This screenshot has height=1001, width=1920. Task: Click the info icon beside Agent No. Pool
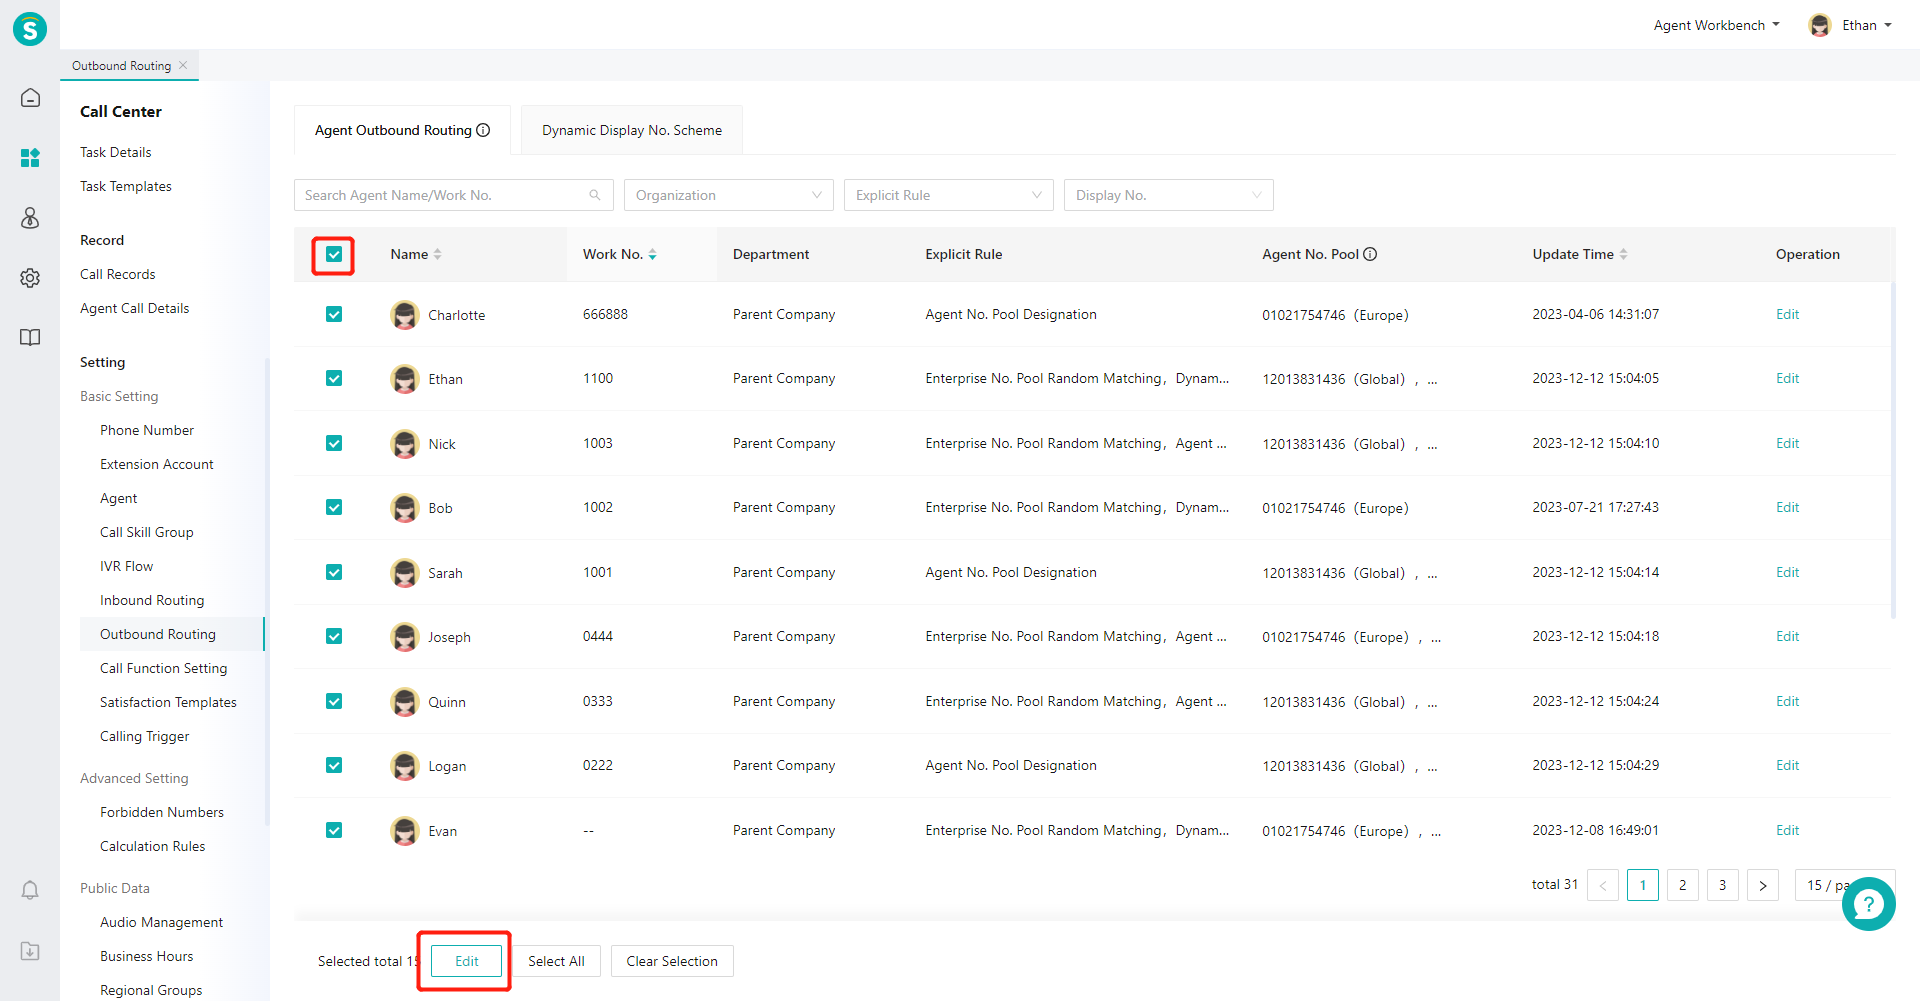click(x=1370, y=254)
